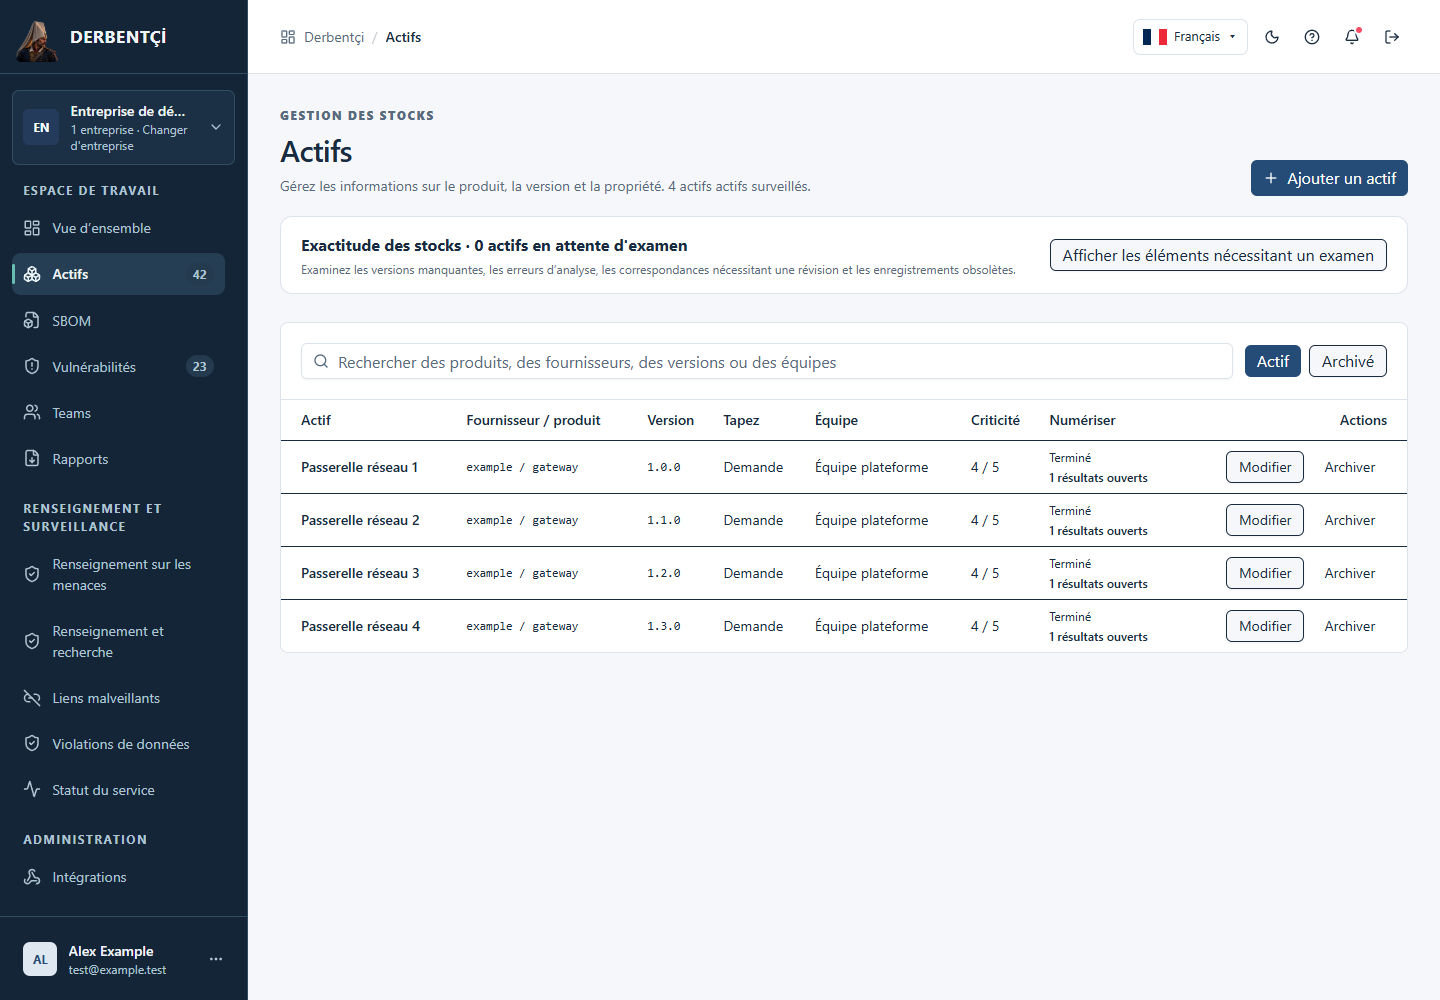Modify Passerelle réseau 1
The width and height of the screenshot is (1440, 1000).
tap(1265, 467)
